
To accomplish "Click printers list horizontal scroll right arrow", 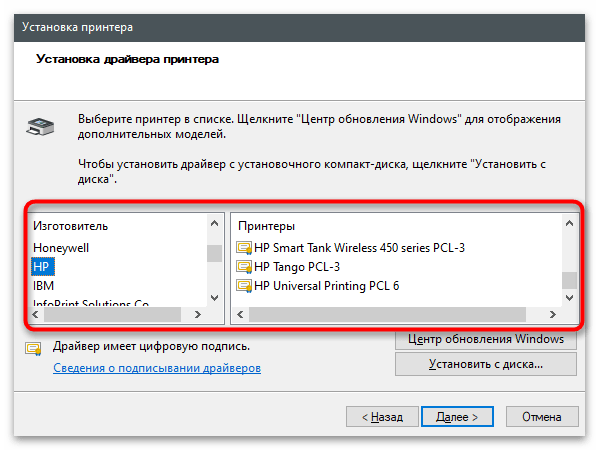I will point(552,314).
